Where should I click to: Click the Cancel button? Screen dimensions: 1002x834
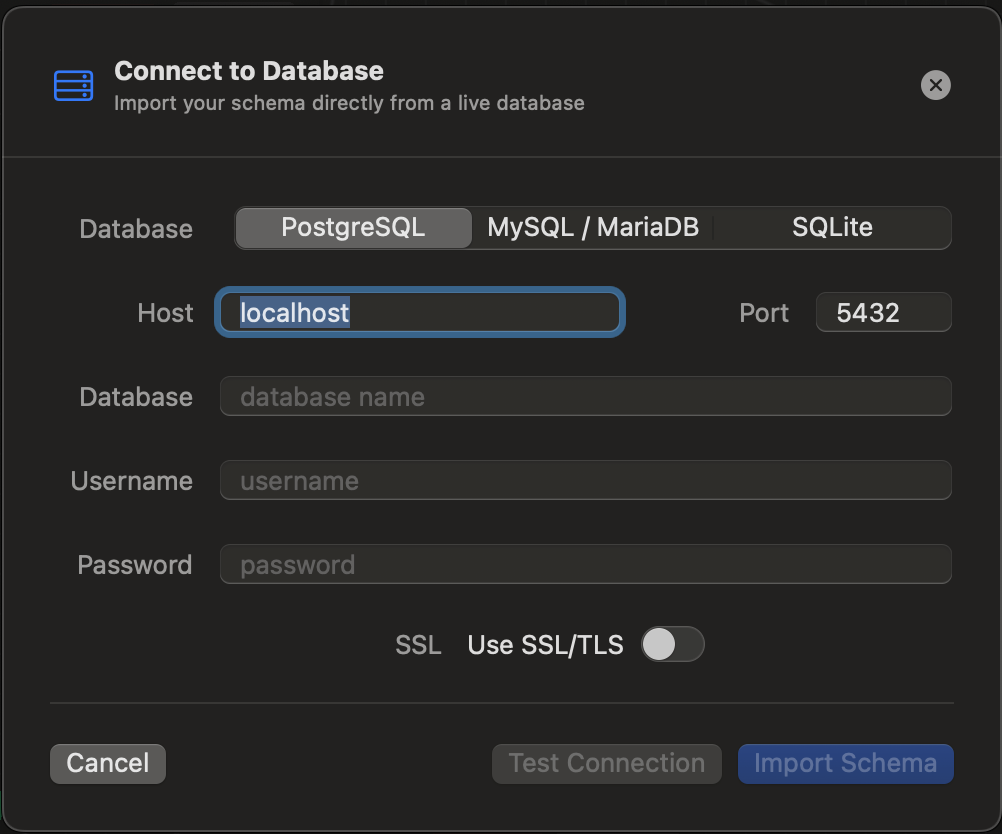pos(107,763)
